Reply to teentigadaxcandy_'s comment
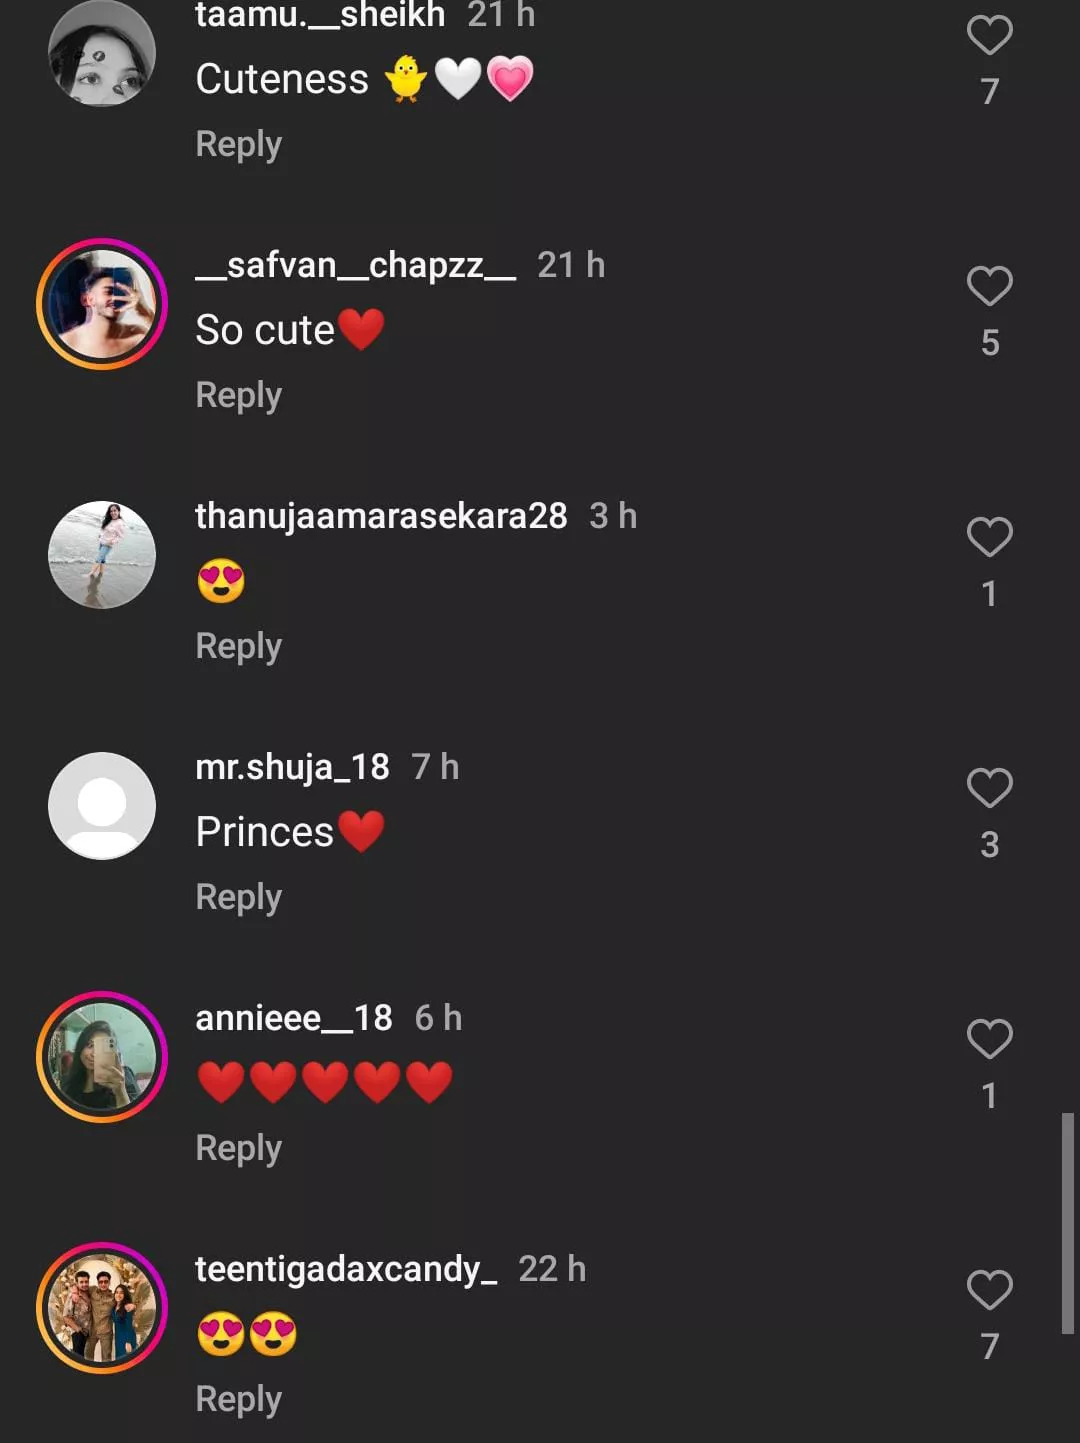This screenshot has width=1080, height=1443. coord(238,1399)
